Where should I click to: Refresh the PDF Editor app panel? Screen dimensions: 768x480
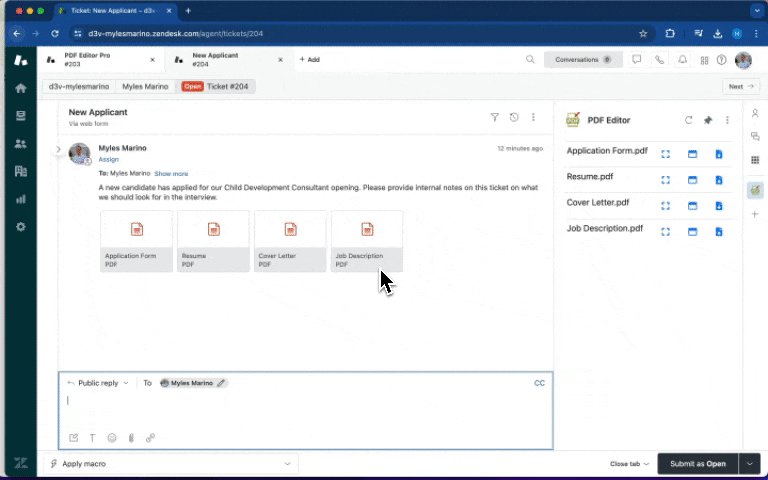pos(688,120)
